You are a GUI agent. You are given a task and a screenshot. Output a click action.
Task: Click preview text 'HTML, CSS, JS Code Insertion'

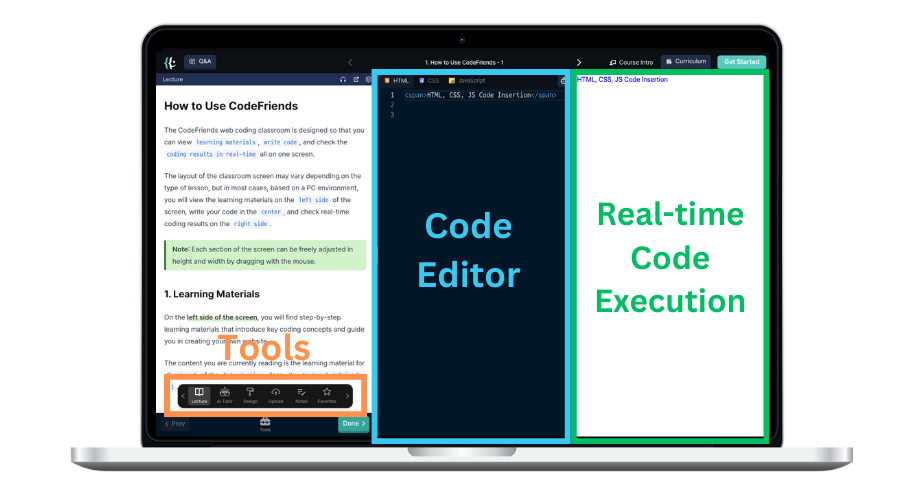tap(622, 79)
